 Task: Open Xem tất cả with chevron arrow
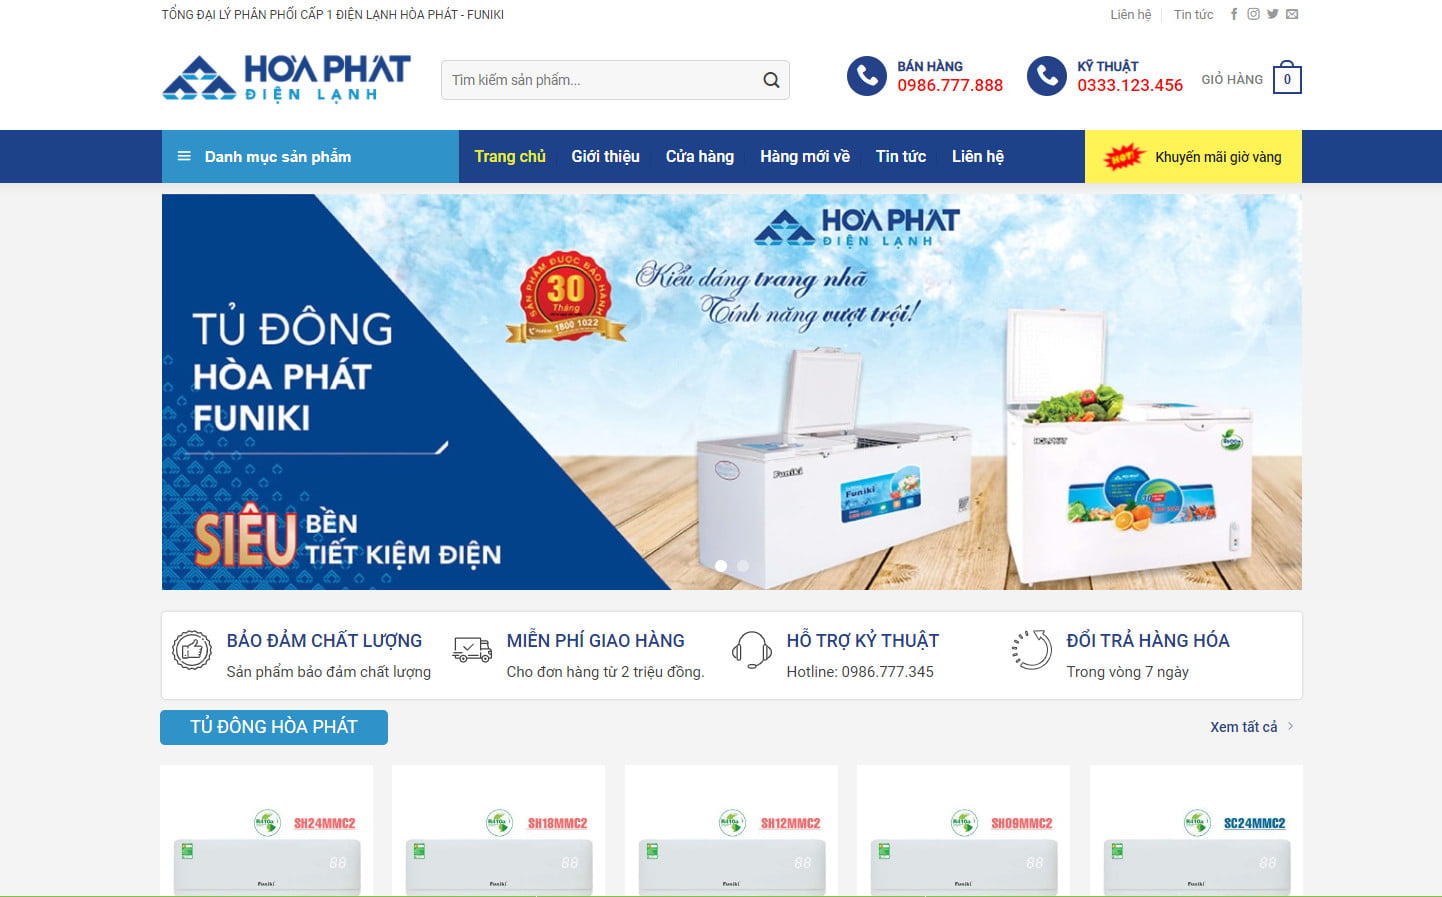(x=1252, y=727)
